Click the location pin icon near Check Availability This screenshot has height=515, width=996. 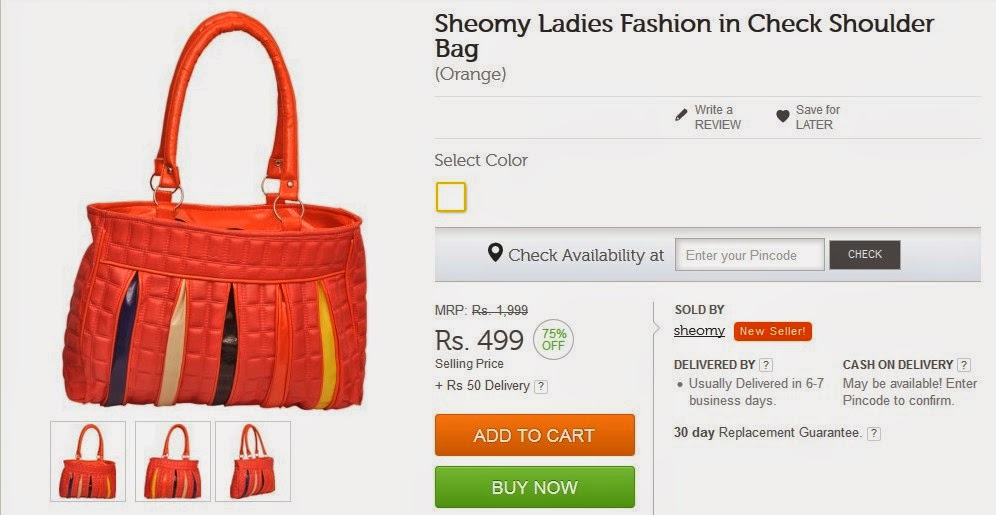495,253
